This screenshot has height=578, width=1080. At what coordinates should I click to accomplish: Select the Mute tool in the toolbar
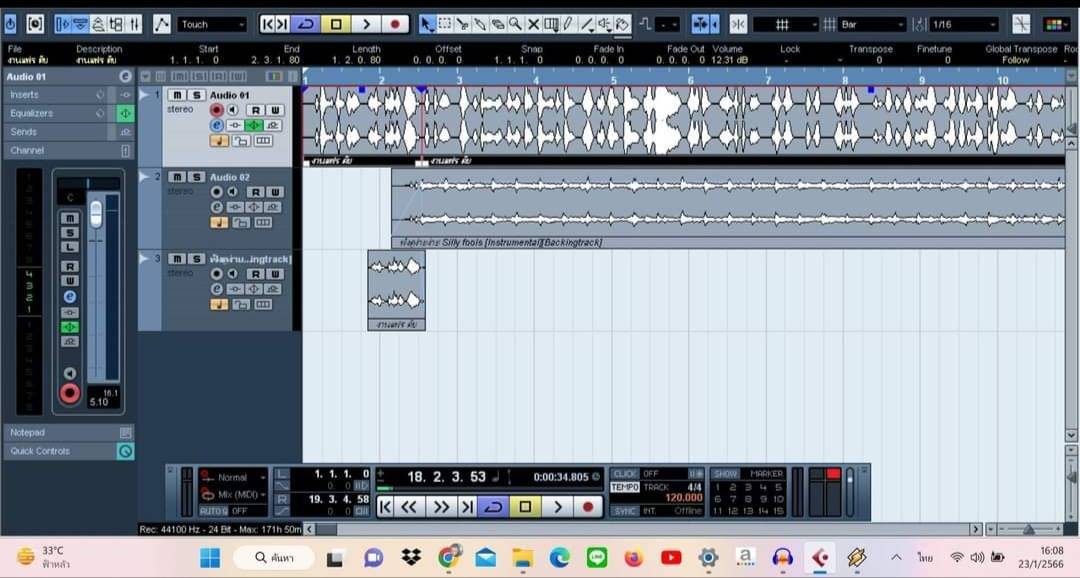[x=533, y=24]
